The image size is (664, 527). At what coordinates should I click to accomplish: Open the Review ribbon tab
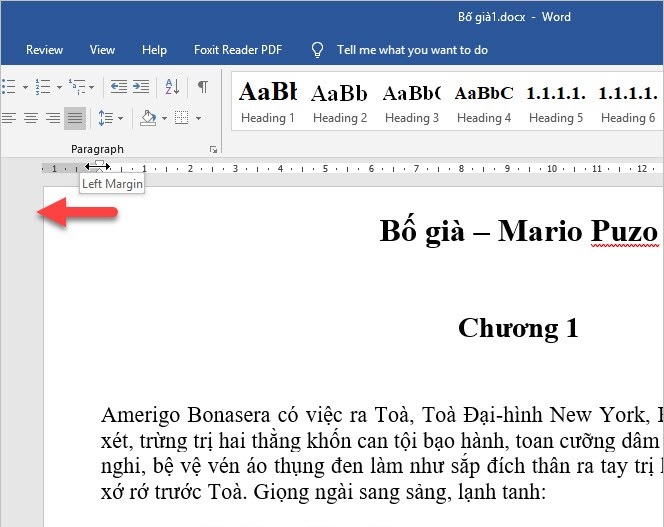(x=44, y=50)
